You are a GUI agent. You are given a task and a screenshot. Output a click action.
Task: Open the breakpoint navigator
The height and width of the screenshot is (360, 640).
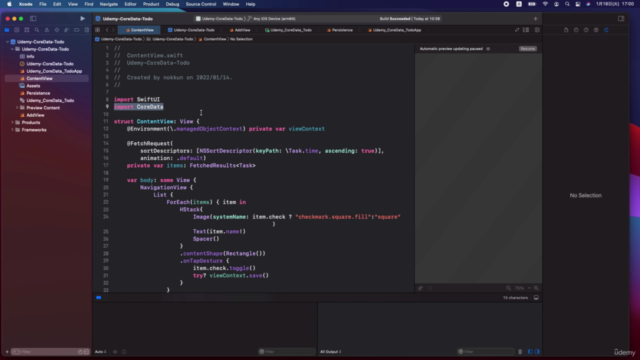coord(76,30)
